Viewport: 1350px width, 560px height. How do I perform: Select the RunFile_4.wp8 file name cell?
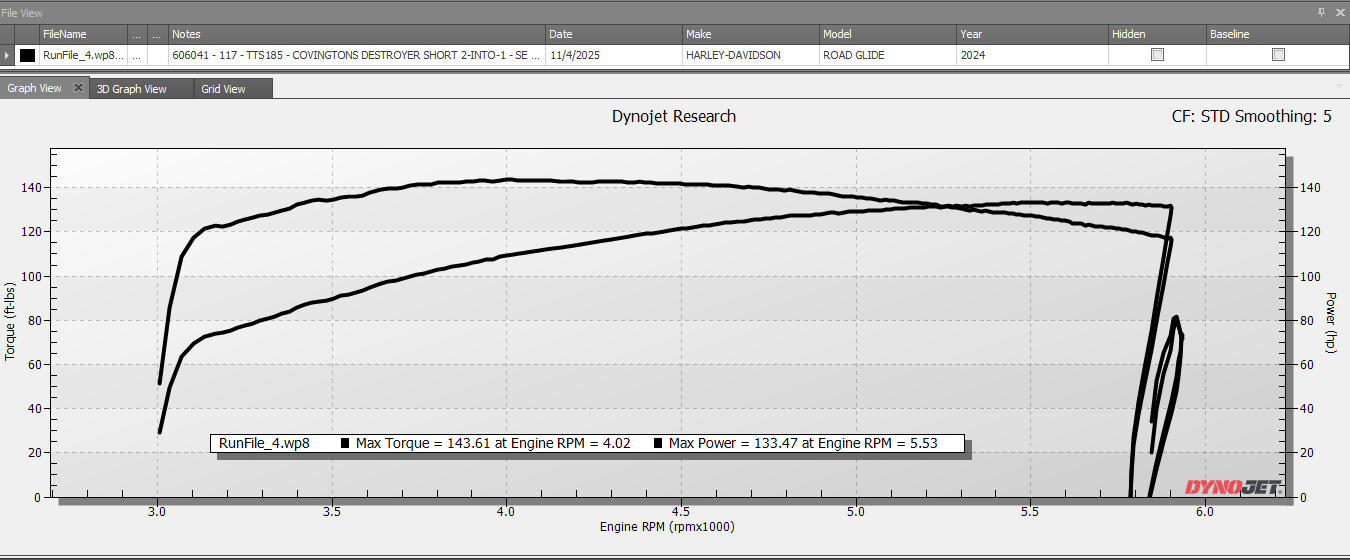(84, 56)
